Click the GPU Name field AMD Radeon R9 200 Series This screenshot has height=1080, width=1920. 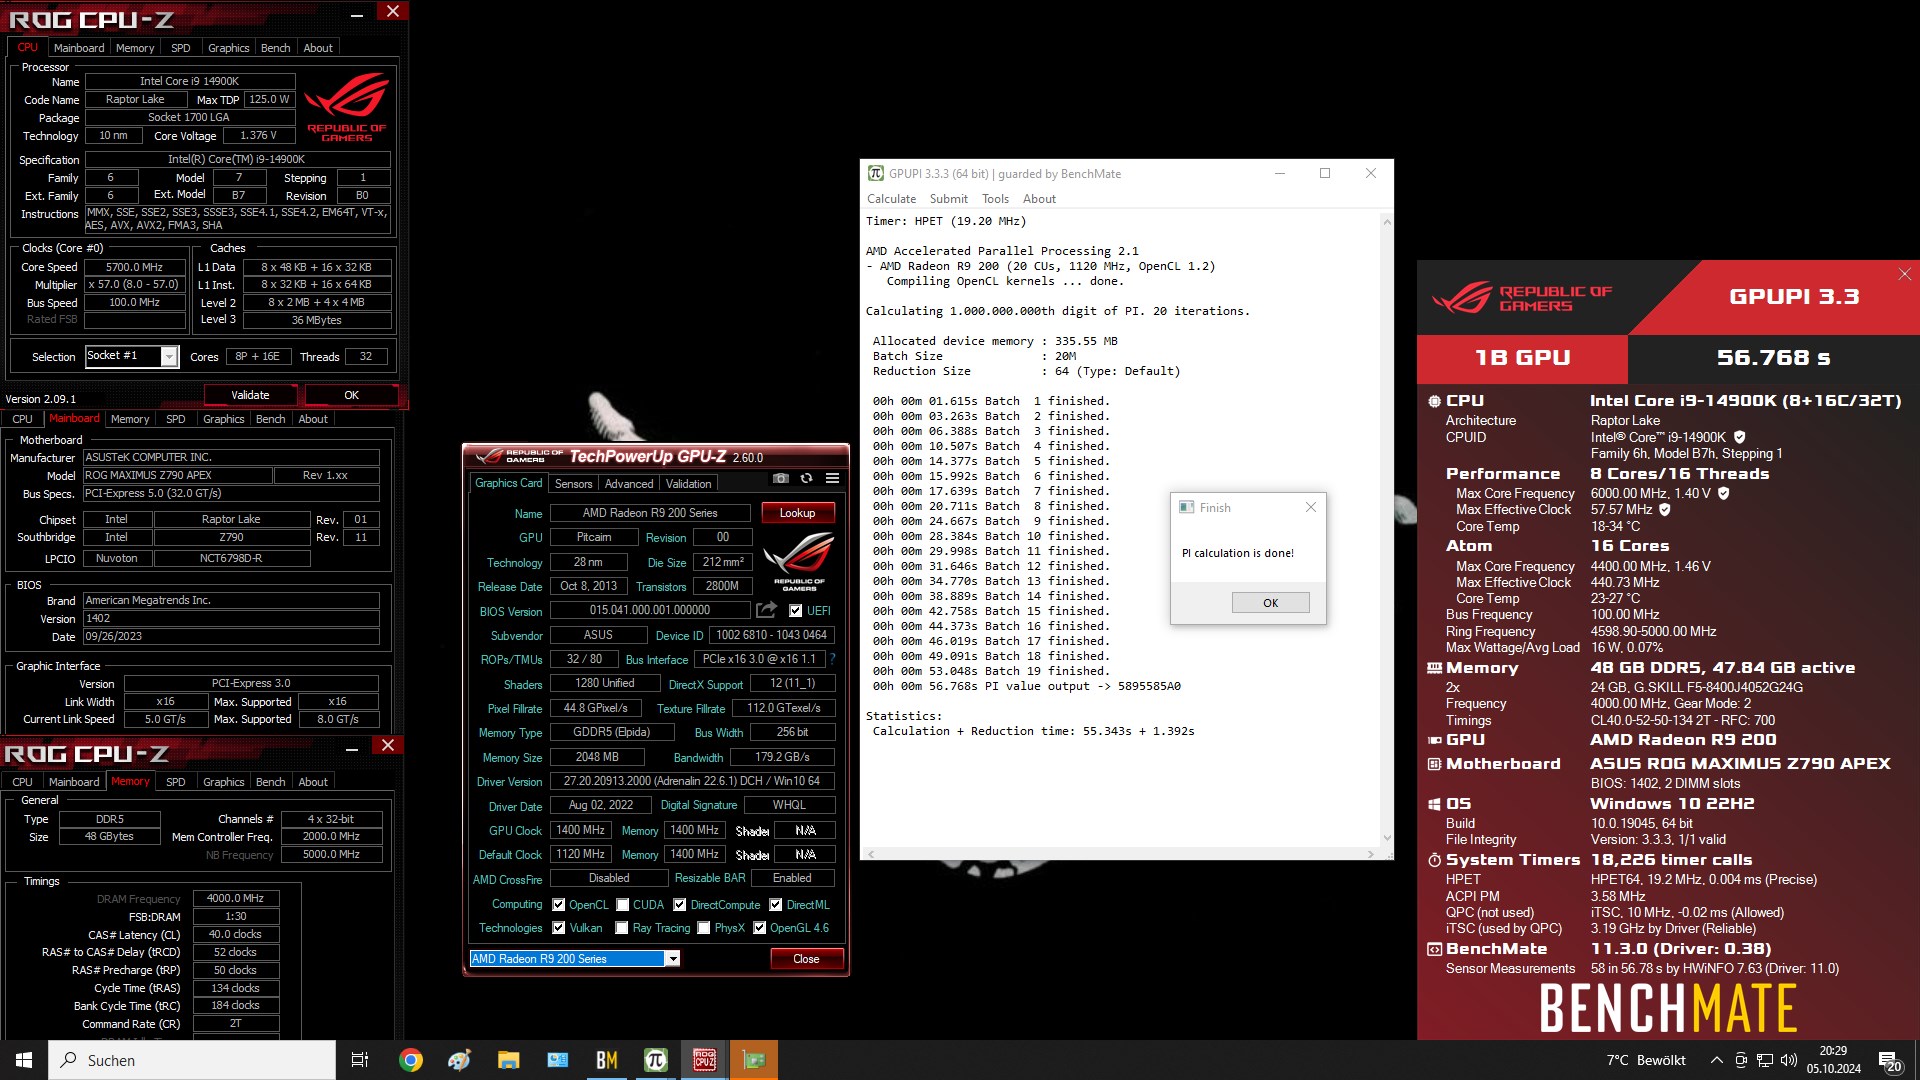coord(650,513)
